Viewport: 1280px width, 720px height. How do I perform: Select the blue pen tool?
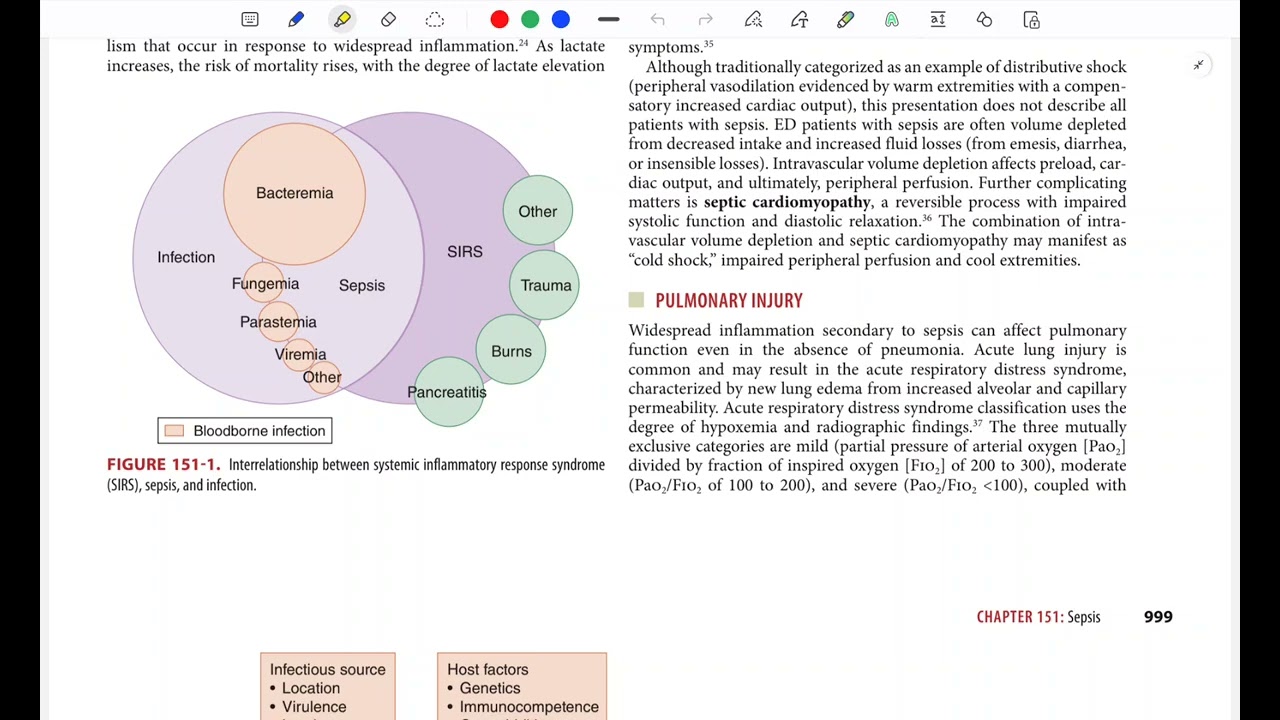tap(296, 20)
